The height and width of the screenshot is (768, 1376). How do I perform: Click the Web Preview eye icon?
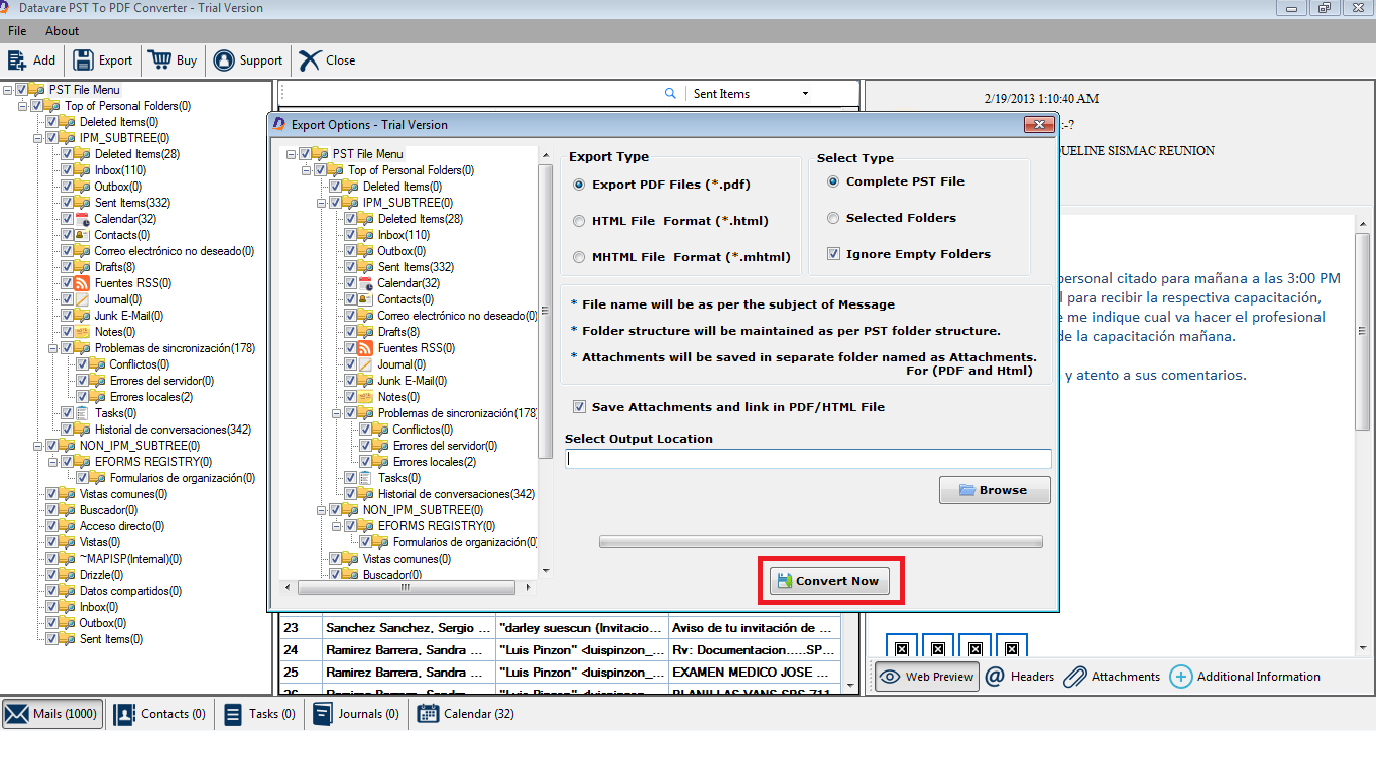click(889, 677)
